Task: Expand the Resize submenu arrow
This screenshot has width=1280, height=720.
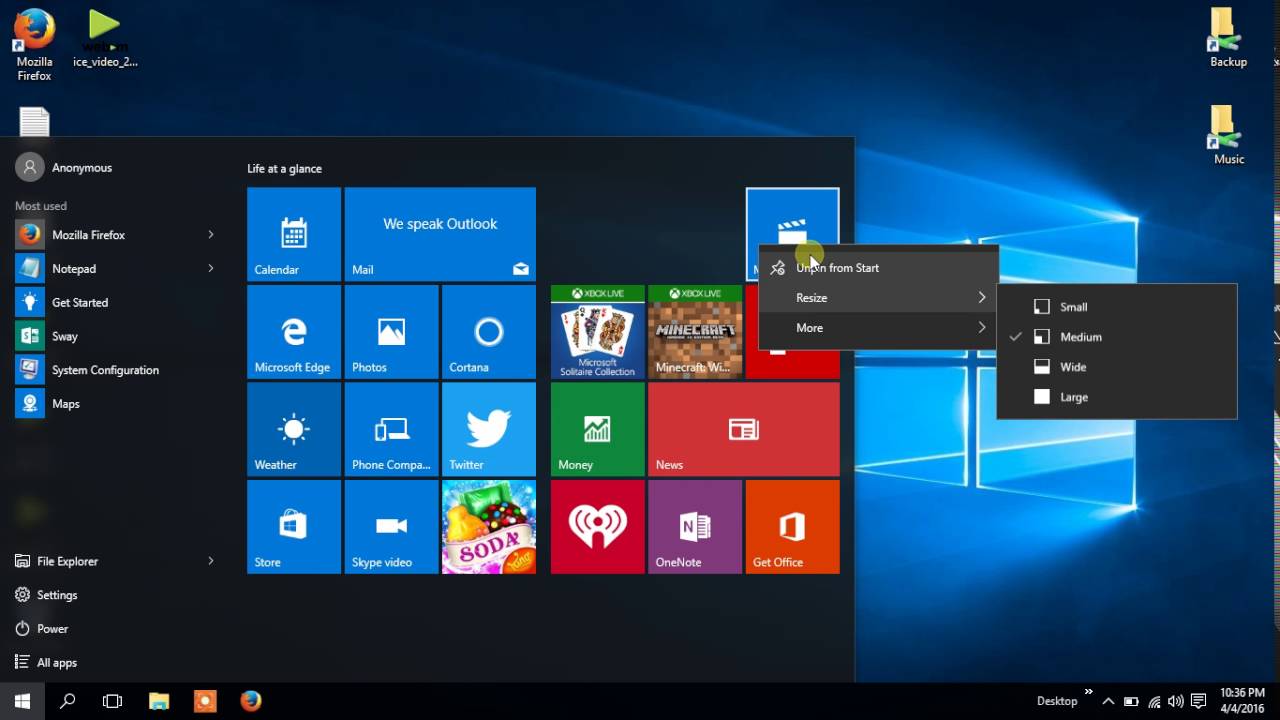Action: pyautogui.click(x=982, y=298)
